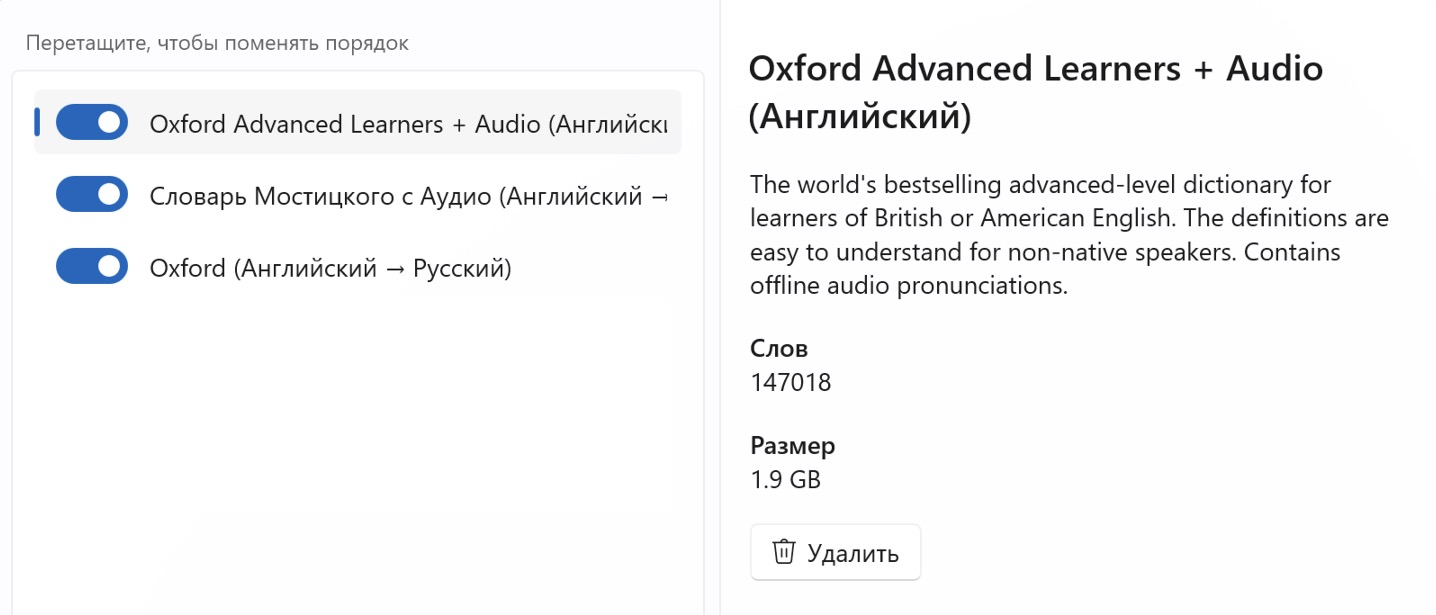Click the Перетащите, чтобы поменять порядок hint

(x=217, y=43)
